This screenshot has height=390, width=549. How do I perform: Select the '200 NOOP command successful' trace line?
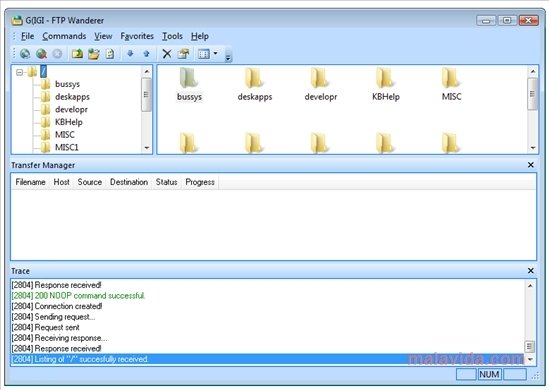(x=78, y=296)
